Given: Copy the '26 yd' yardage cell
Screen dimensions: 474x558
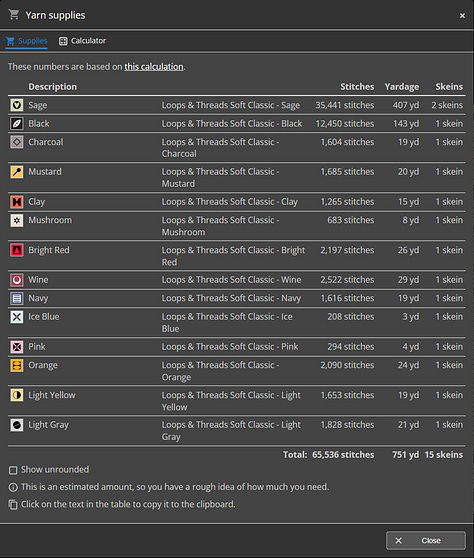Looking at the screenshot, I should point(408,250).
